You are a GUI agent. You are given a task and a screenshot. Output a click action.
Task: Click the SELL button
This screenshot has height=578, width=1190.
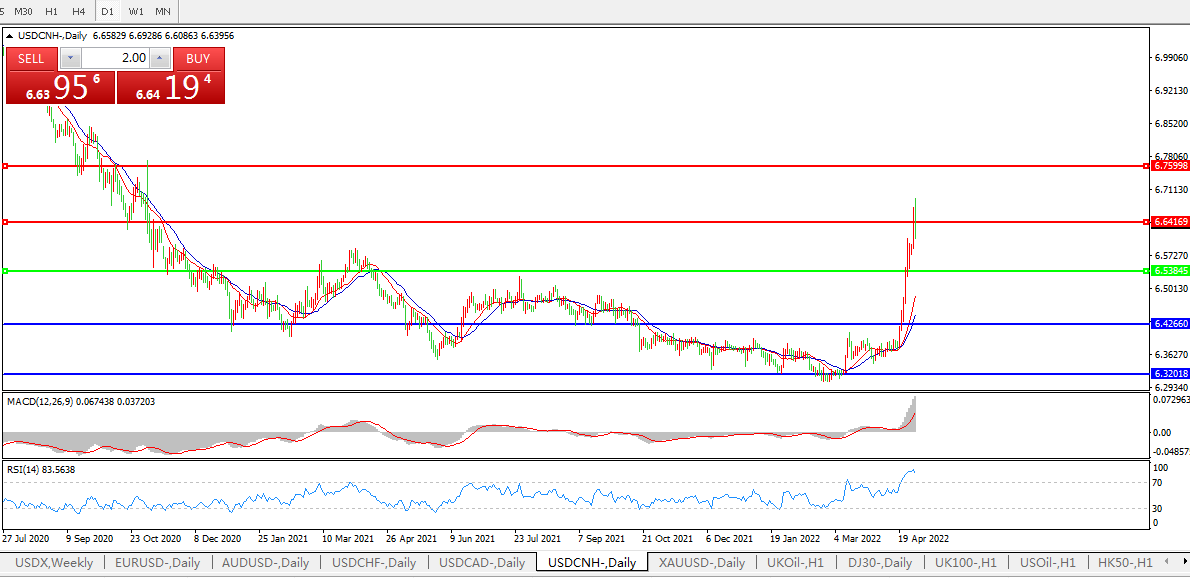pyautogui.click(x=31, y=58)
